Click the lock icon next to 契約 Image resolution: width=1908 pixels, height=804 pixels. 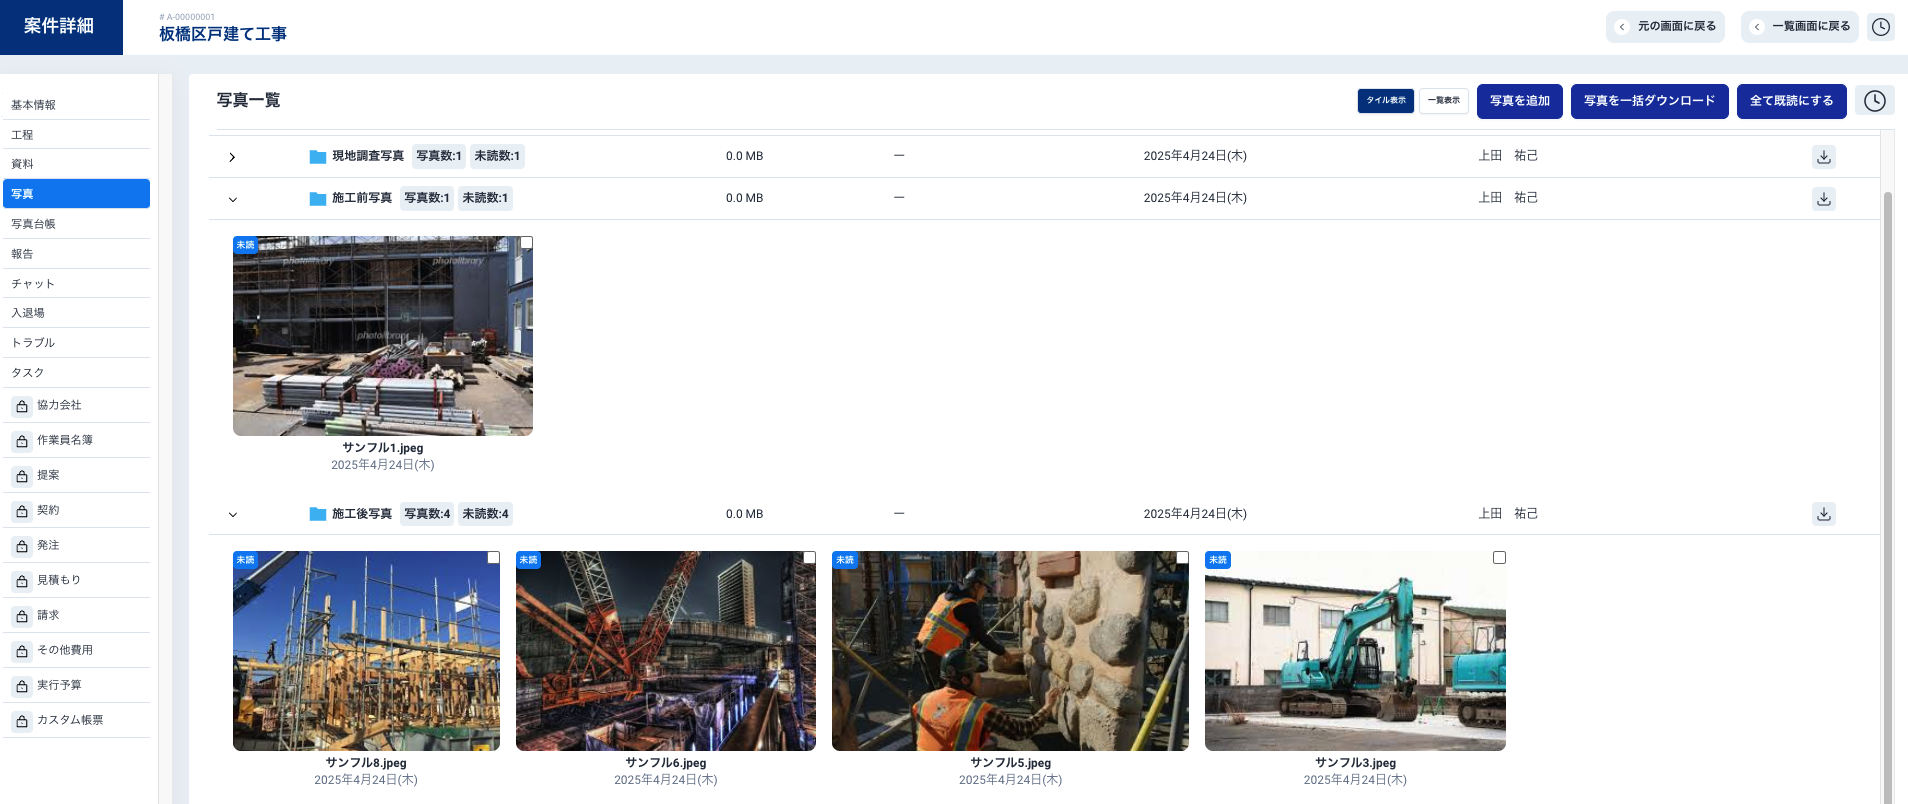[22, 511]
